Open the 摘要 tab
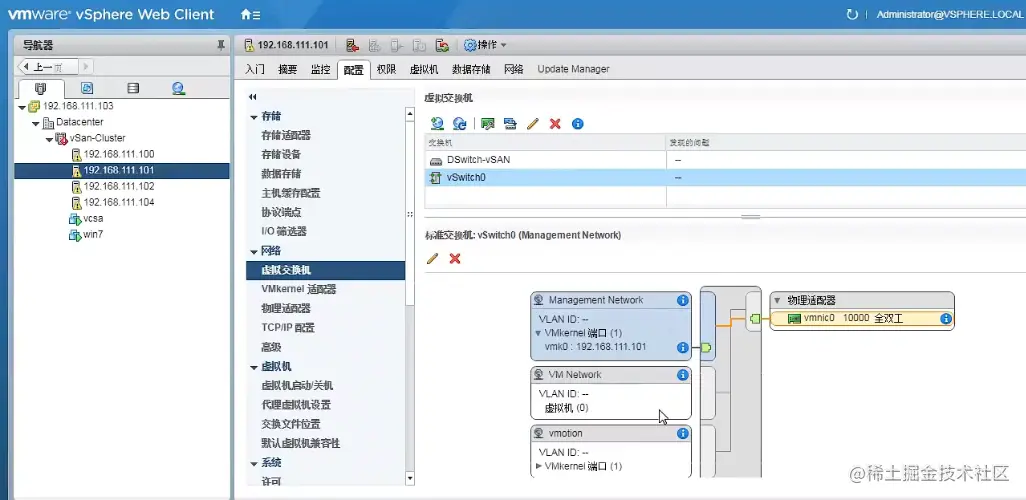Screen dimensions: 1026x500 287,69
